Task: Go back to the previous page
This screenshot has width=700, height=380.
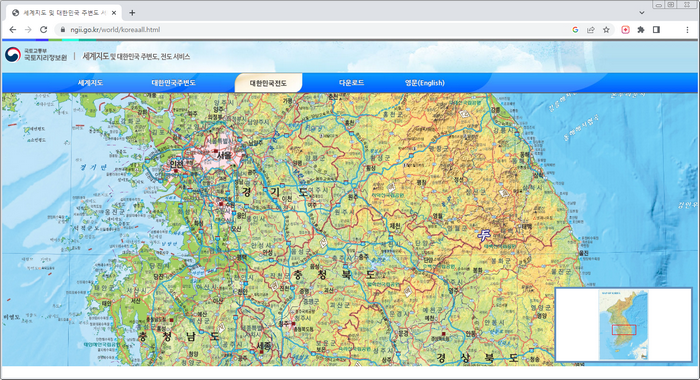Action: click(13, 29)
